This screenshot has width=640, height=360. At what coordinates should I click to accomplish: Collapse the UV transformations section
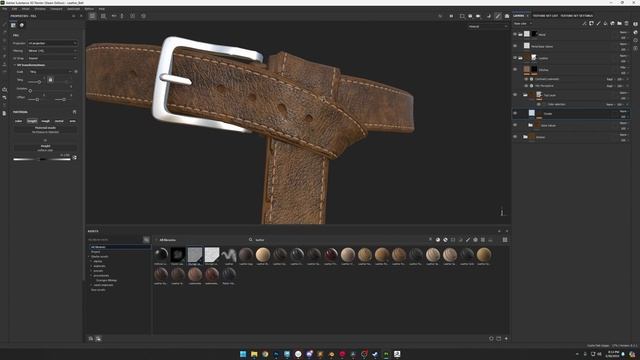(x=15, y=65)
